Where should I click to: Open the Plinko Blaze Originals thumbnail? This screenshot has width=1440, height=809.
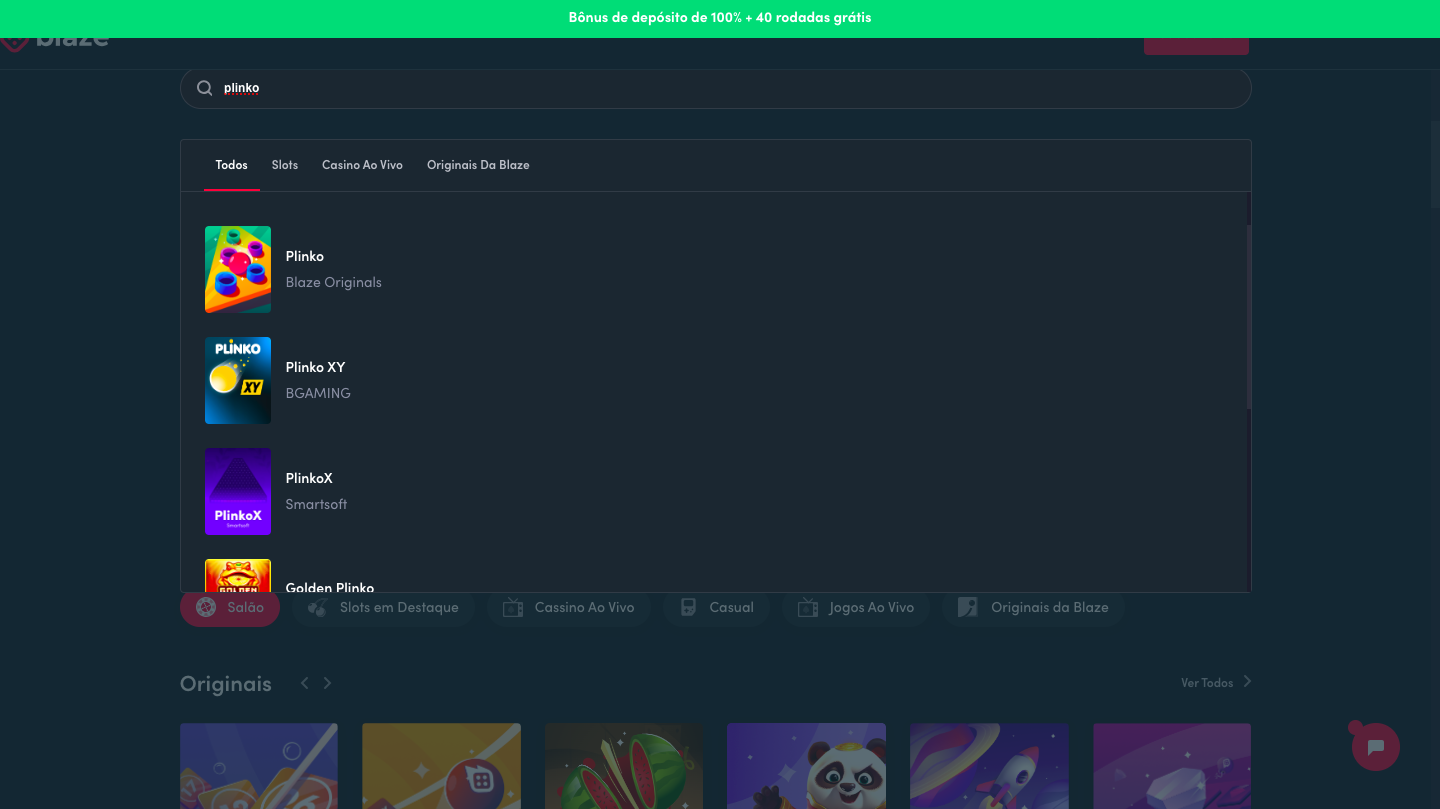238,269
